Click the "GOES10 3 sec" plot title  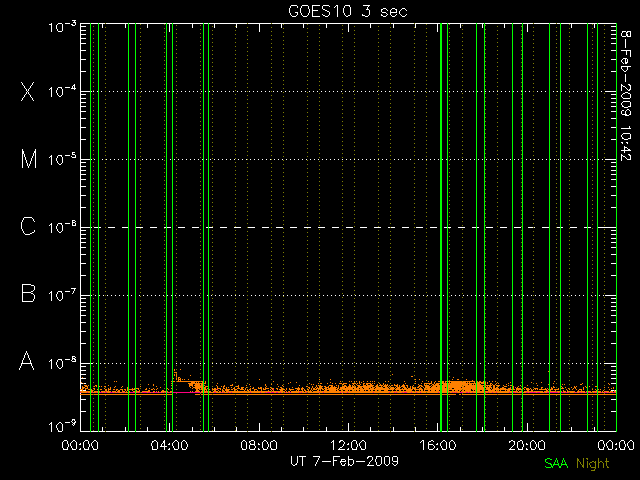[348, 11]
